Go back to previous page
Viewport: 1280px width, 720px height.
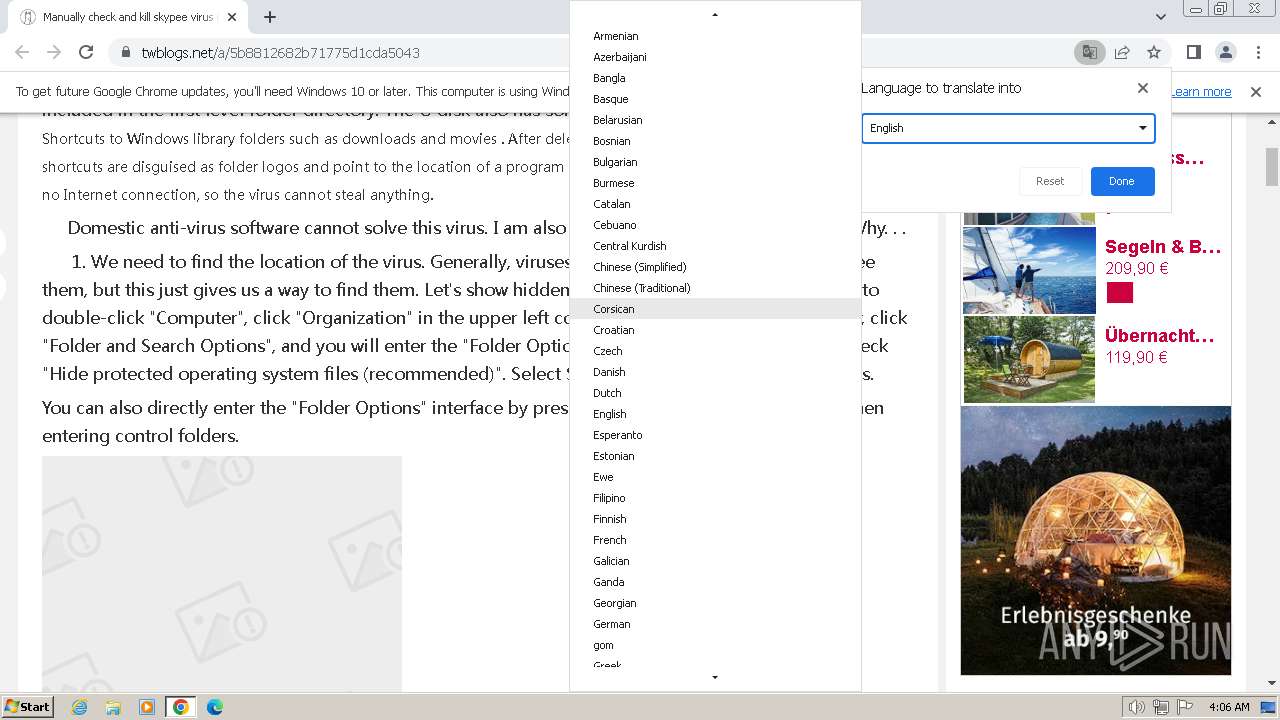click(x=22, y=52)
